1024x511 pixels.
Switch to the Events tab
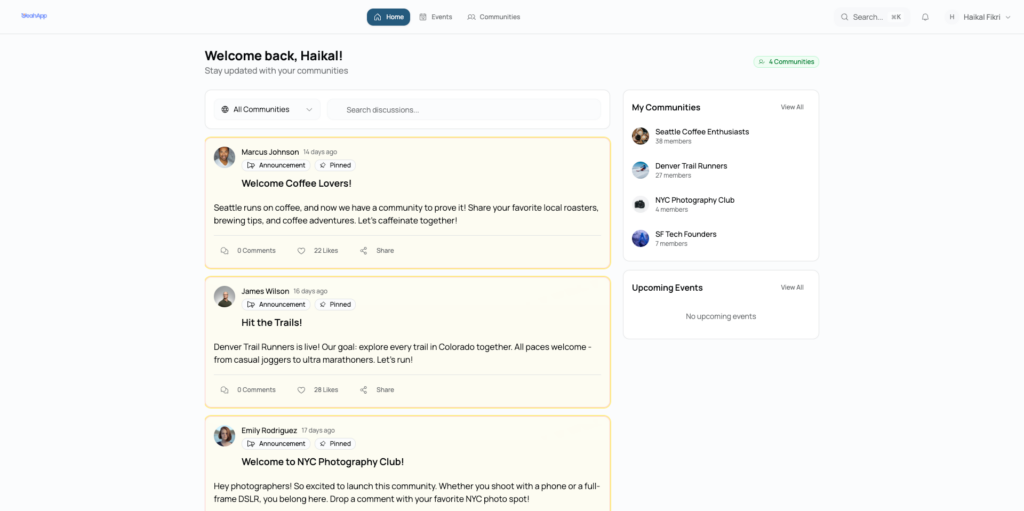point(435,17)
